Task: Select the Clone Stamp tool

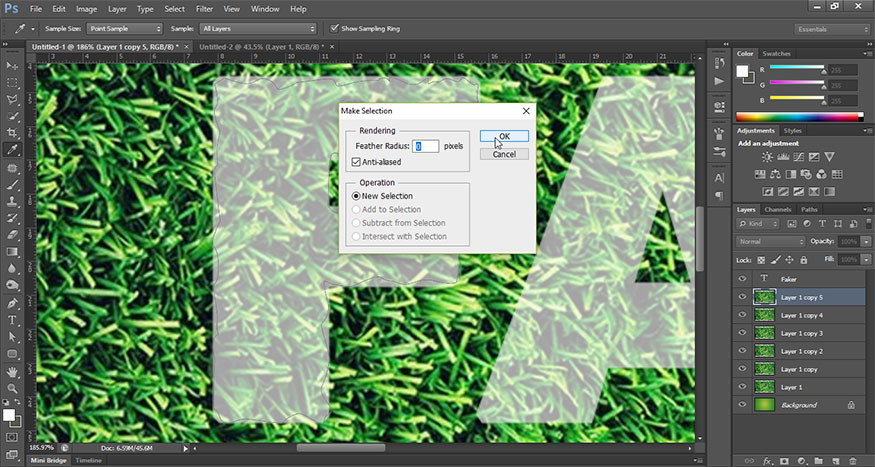Action: [12, 201]
